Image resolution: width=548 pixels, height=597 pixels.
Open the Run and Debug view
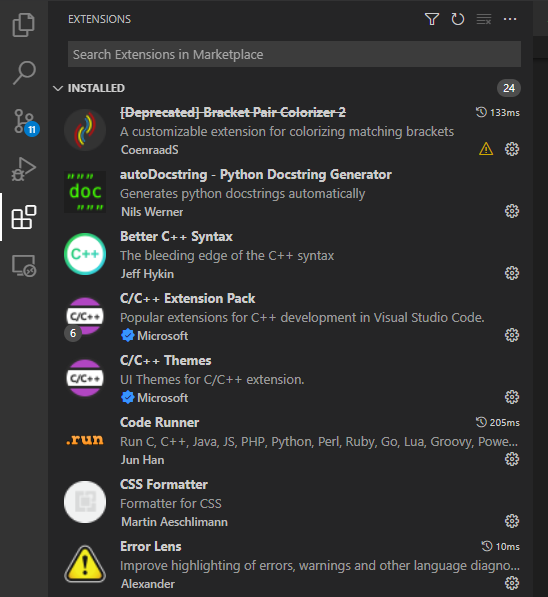(x=24, y=169)
